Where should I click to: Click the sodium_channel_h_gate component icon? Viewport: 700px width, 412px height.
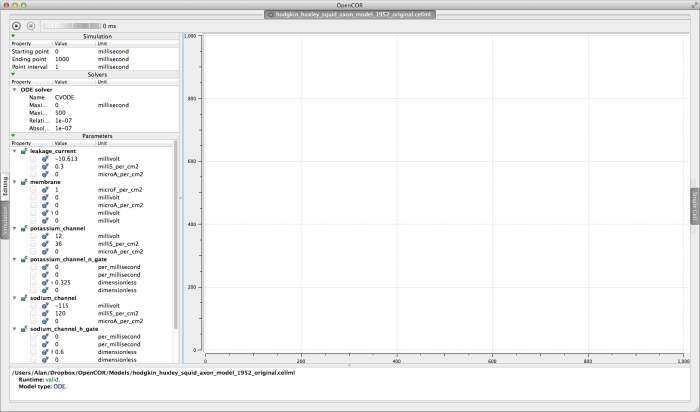(x=23, y=328)
